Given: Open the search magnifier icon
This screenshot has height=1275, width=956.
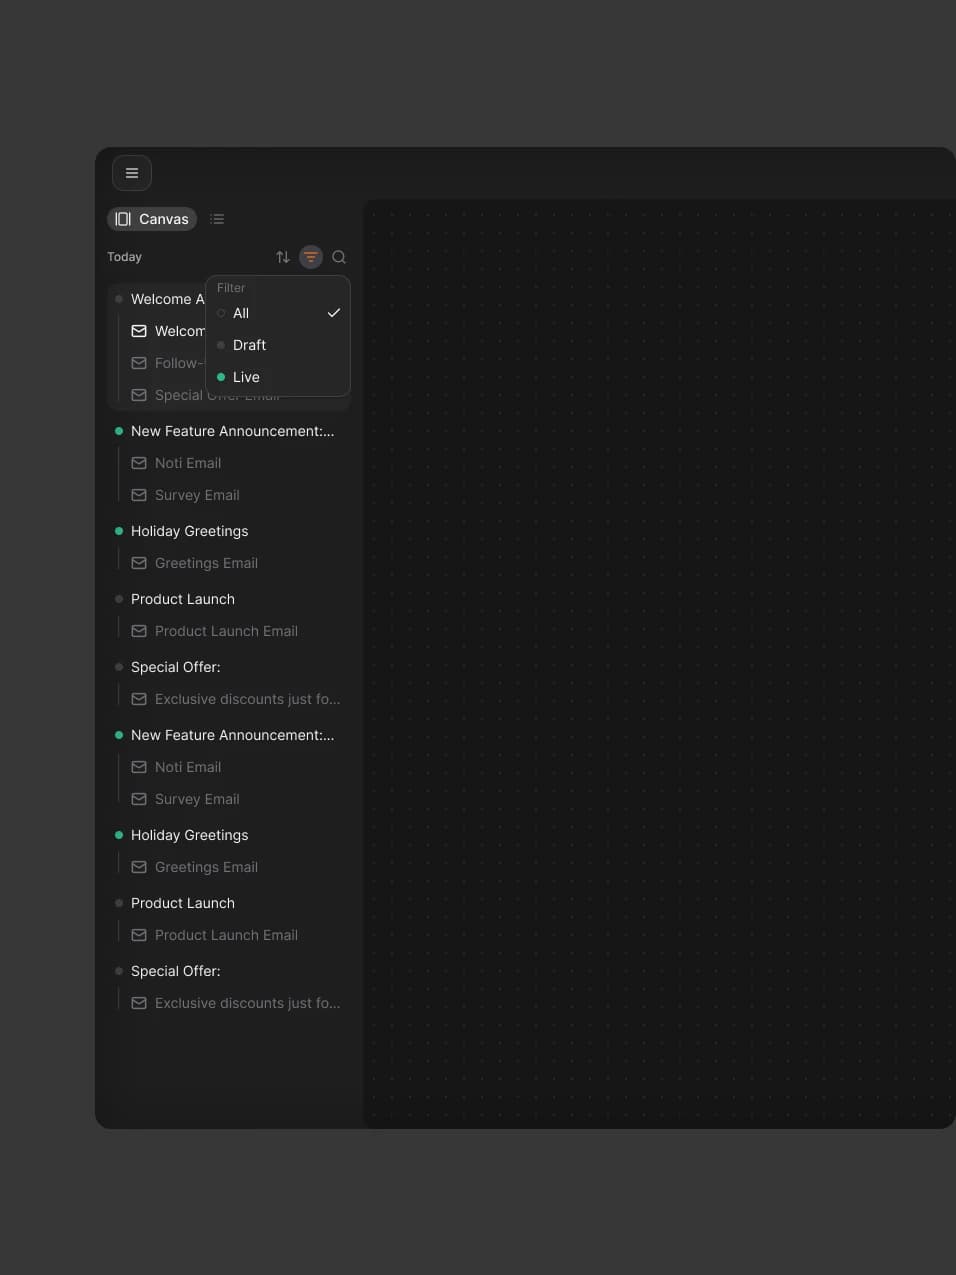Looking at the screenshot, I should pyautogui.click(x=339, y=257).
